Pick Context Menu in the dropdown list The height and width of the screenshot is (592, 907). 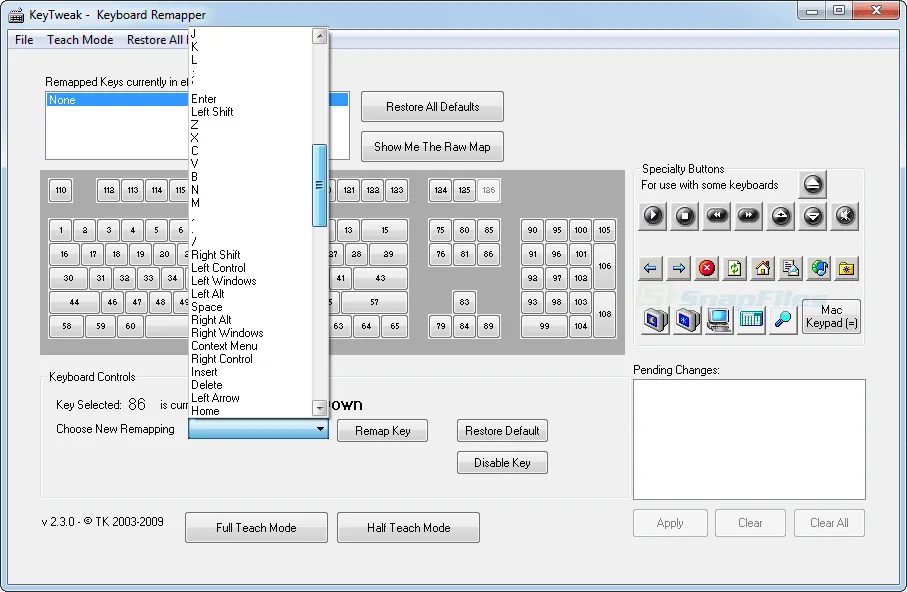click(251, 346)
